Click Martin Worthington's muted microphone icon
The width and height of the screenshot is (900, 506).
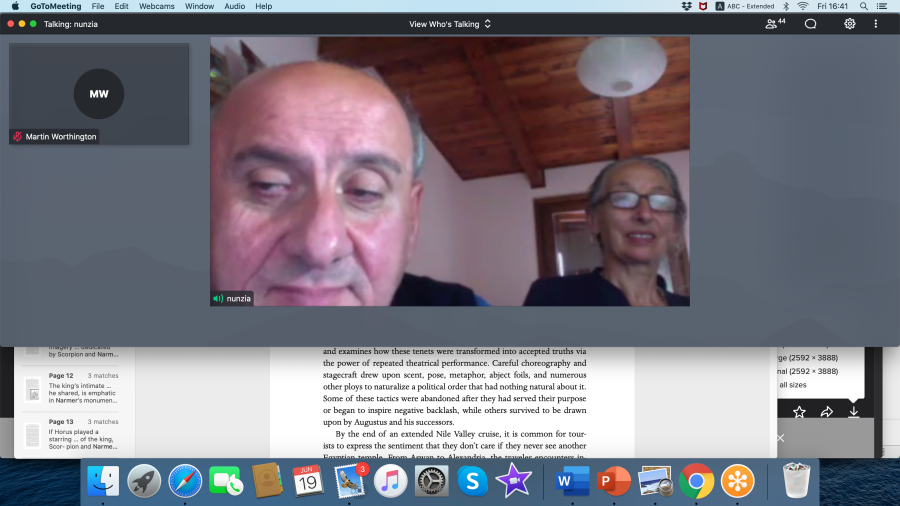click(x=17, y=137)
